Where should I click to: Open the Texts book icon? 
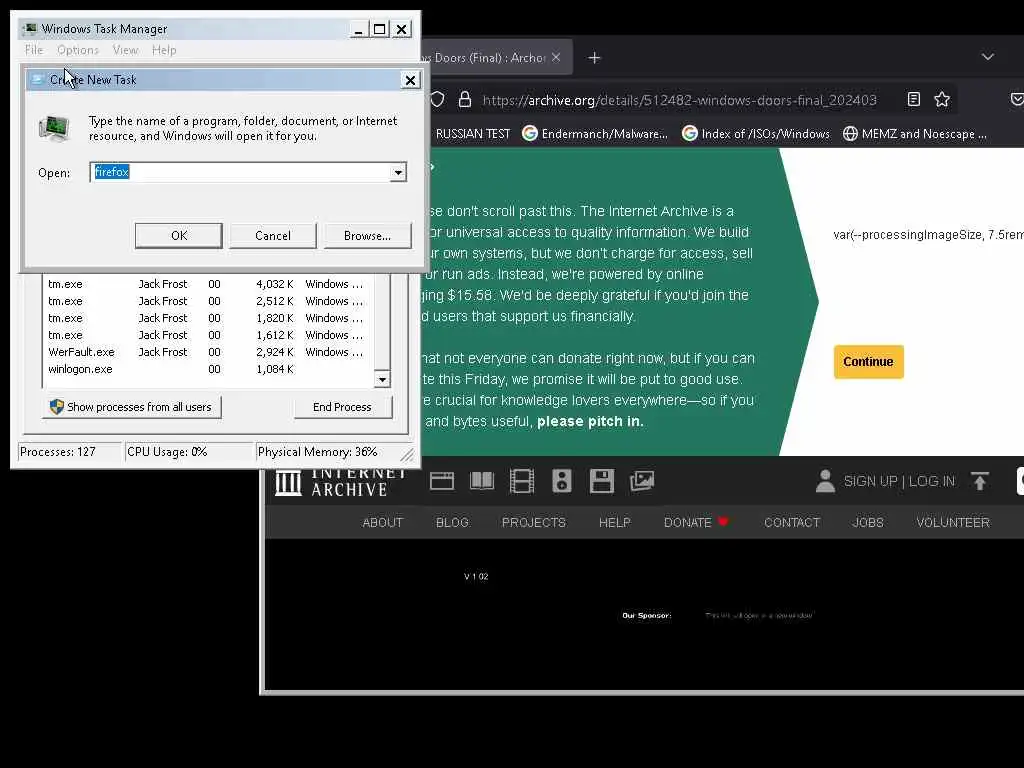482,482
